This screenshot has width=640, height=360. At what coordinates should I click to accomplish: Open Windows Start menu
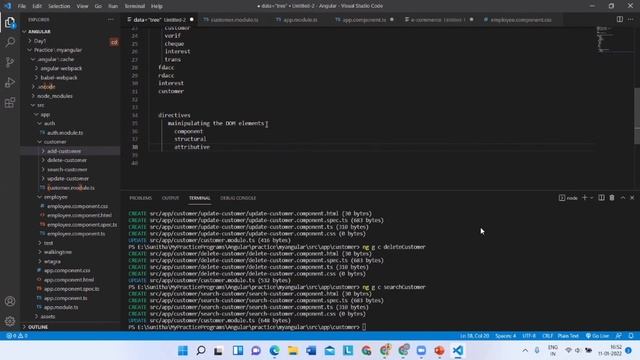(183, 351)
